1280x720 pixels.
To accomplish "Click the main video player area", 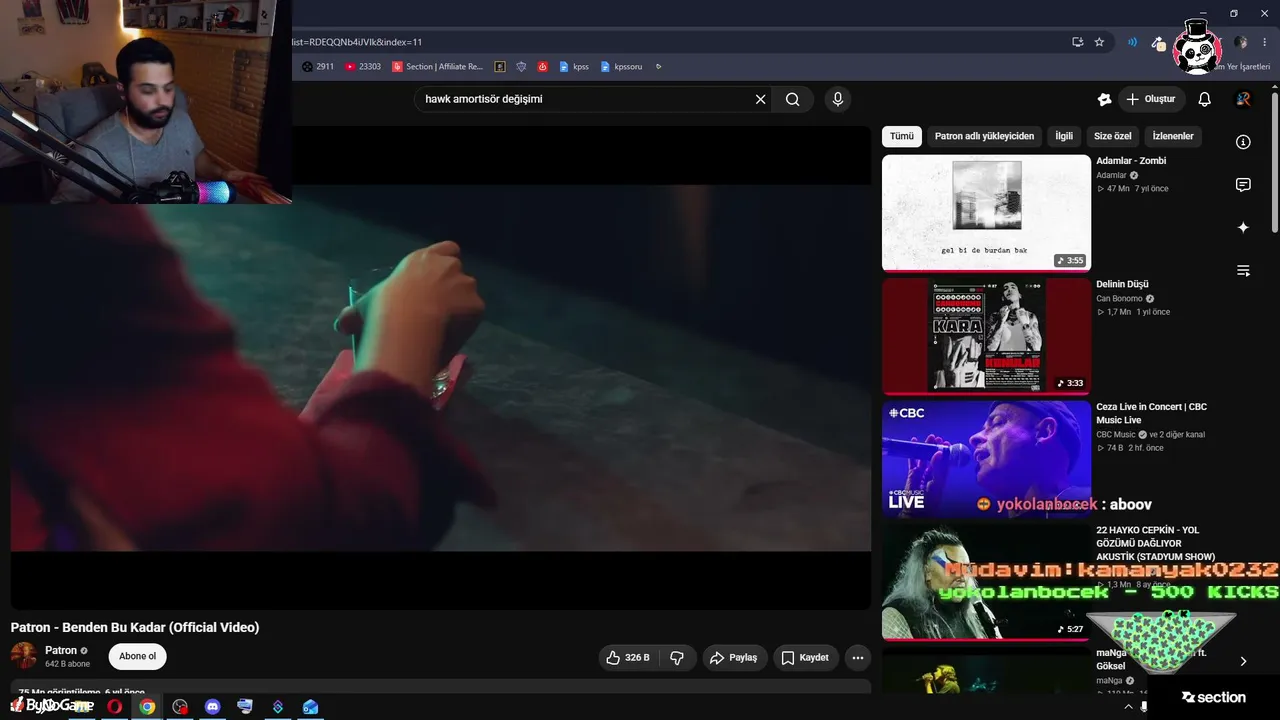I will tap(441, 367).
